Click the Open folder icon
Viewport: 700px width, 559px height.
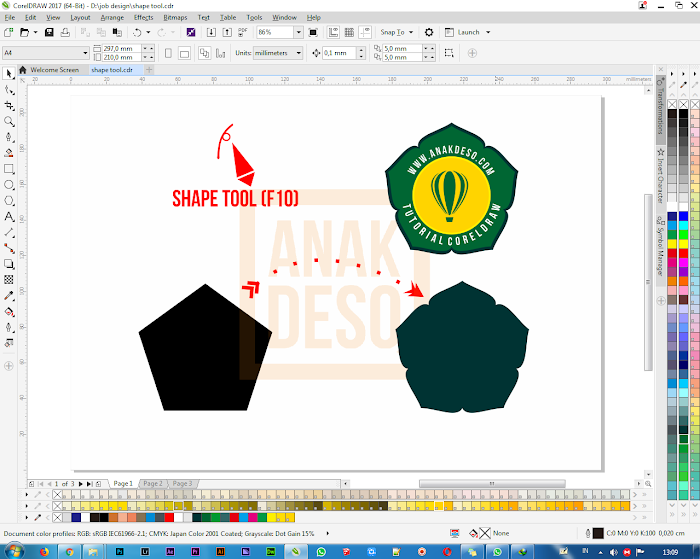[x=25, y=32]
